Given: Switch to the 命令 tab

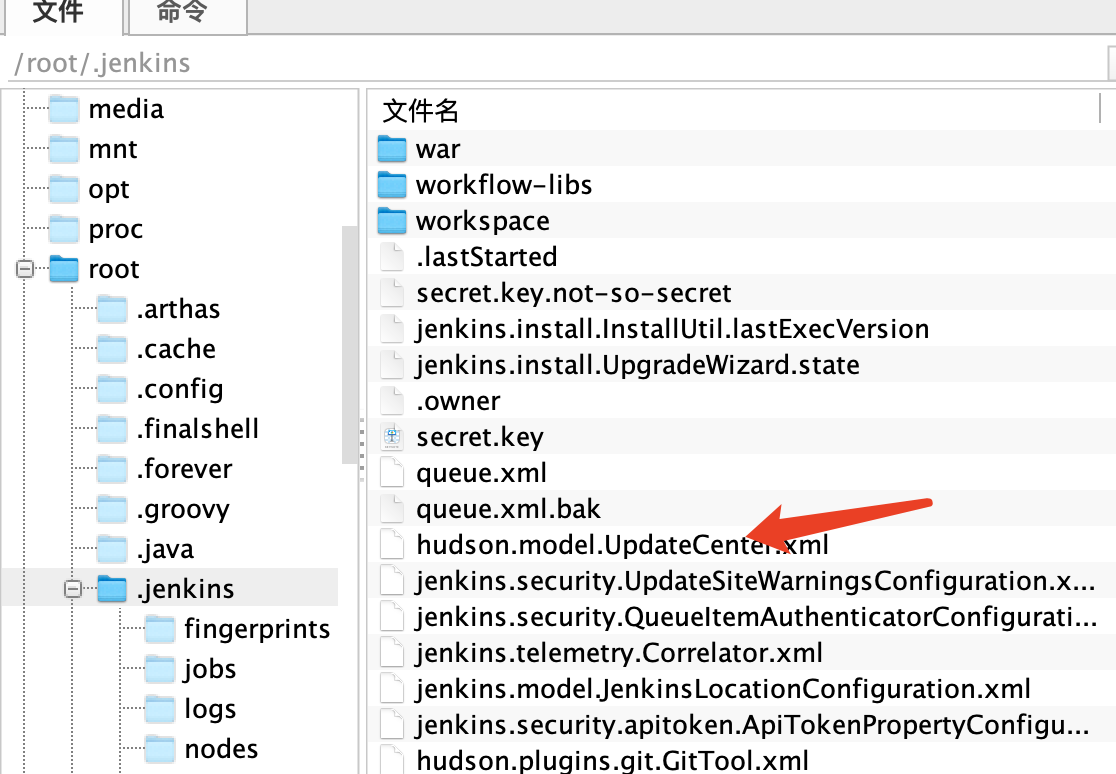Looking at the screenshot, I should click(188, 14).
